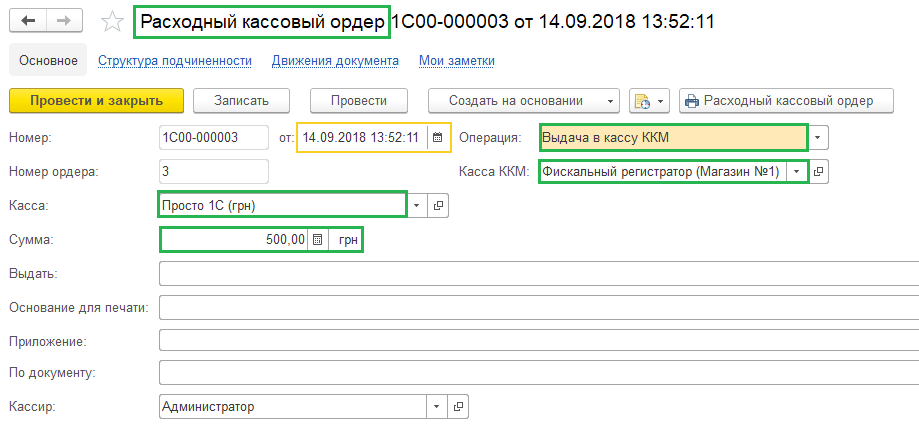Click the Приложение input field

click(539, 341)
